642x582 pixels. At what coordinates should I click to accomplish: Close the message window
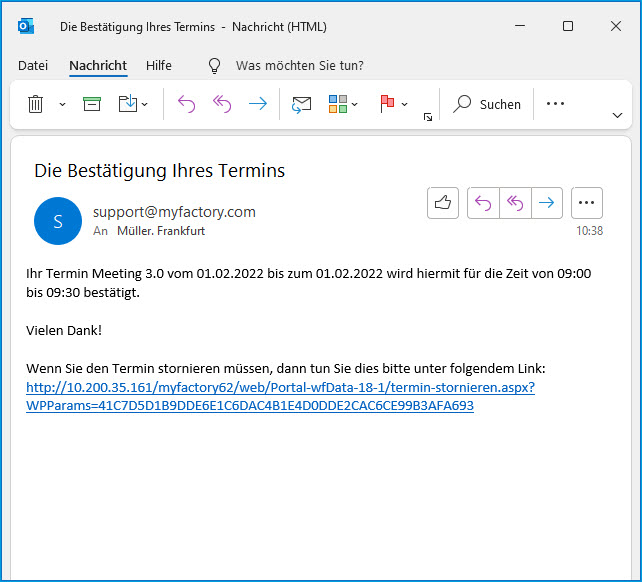pyautogui.click(x=616, y=26)
